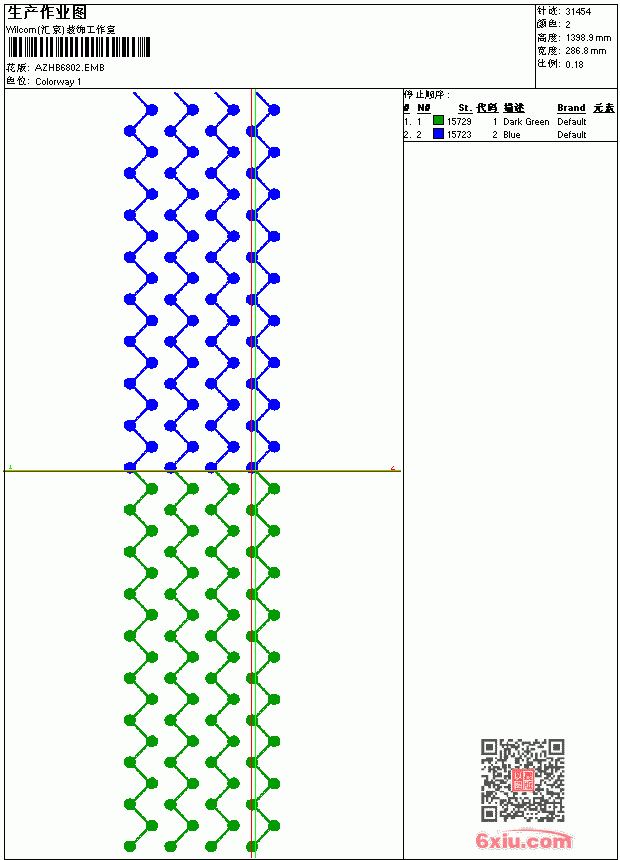Select the Dark Green stop sequence row
This screenshot has height=860, width=620.
pyautogui.click(x=510, y=121)
